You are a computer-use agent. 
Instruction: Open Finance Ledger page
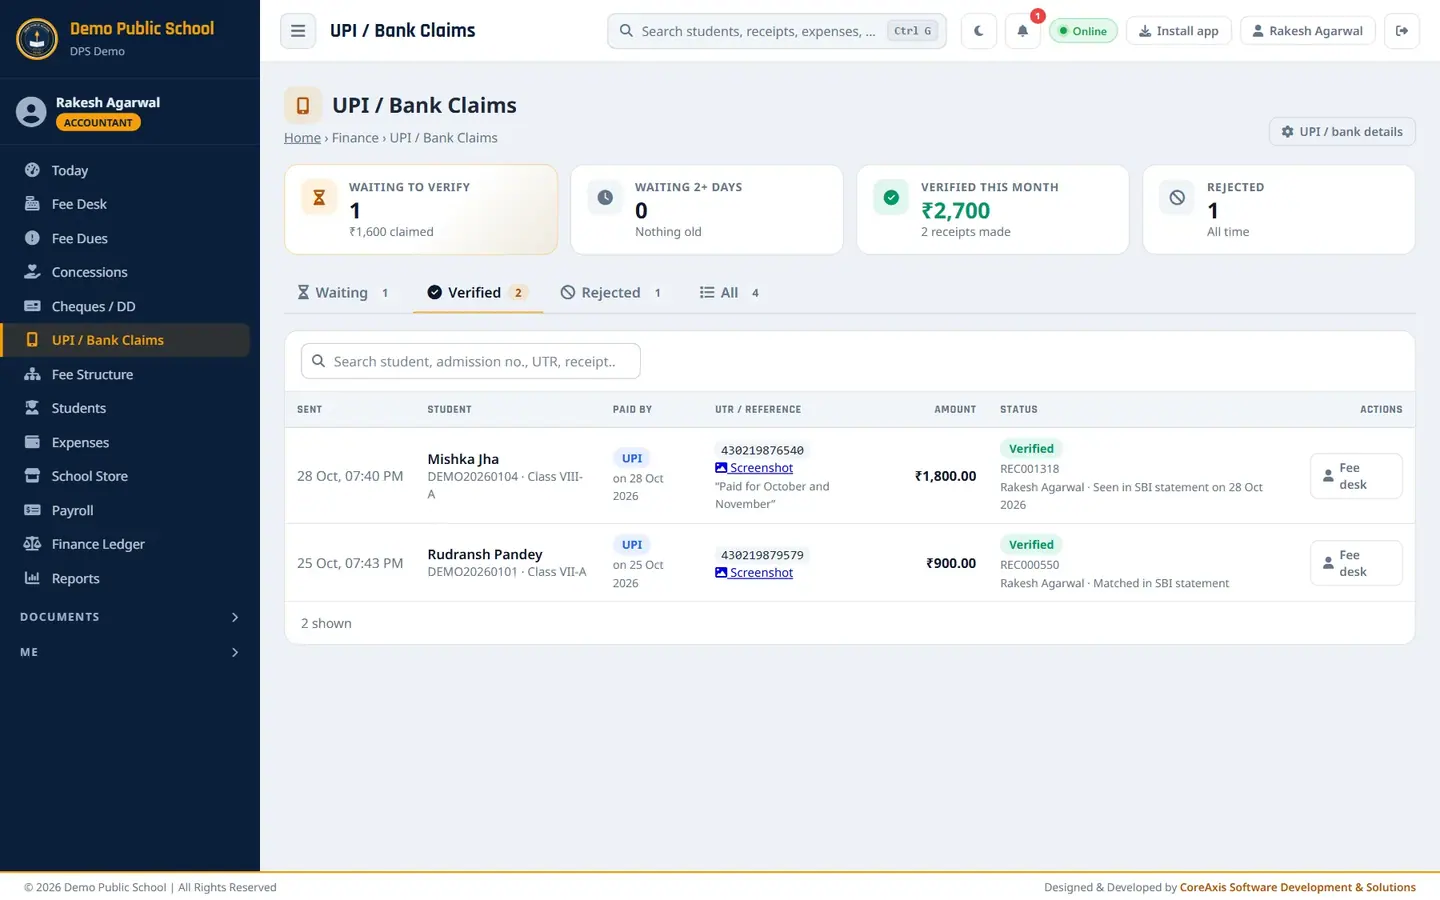coord(125,544)
